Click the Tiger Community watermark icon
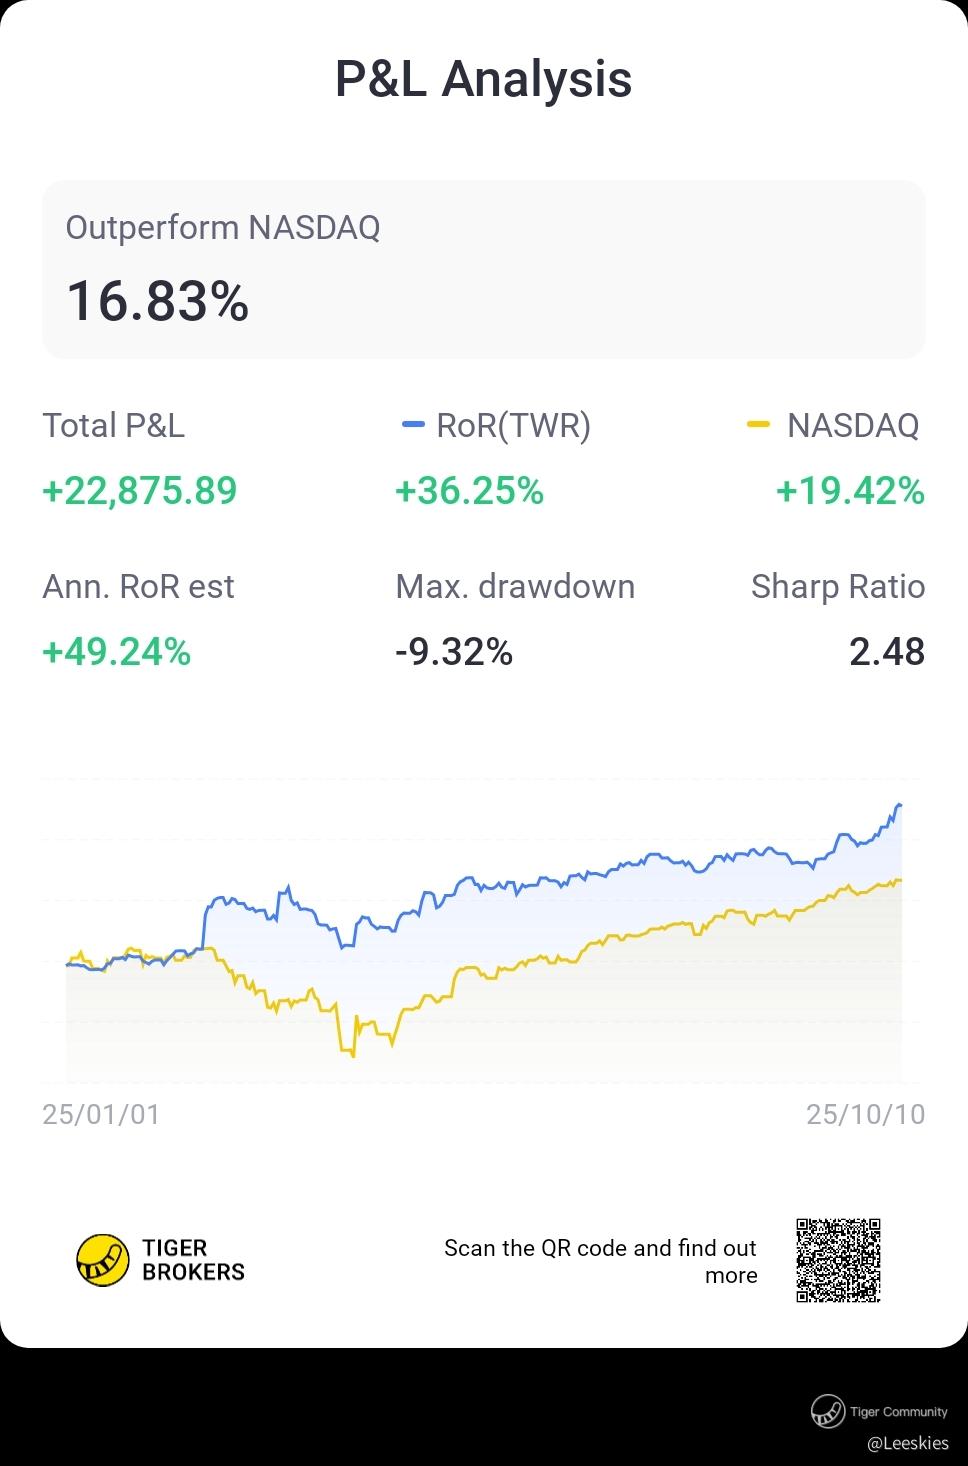 [827, 1411]
